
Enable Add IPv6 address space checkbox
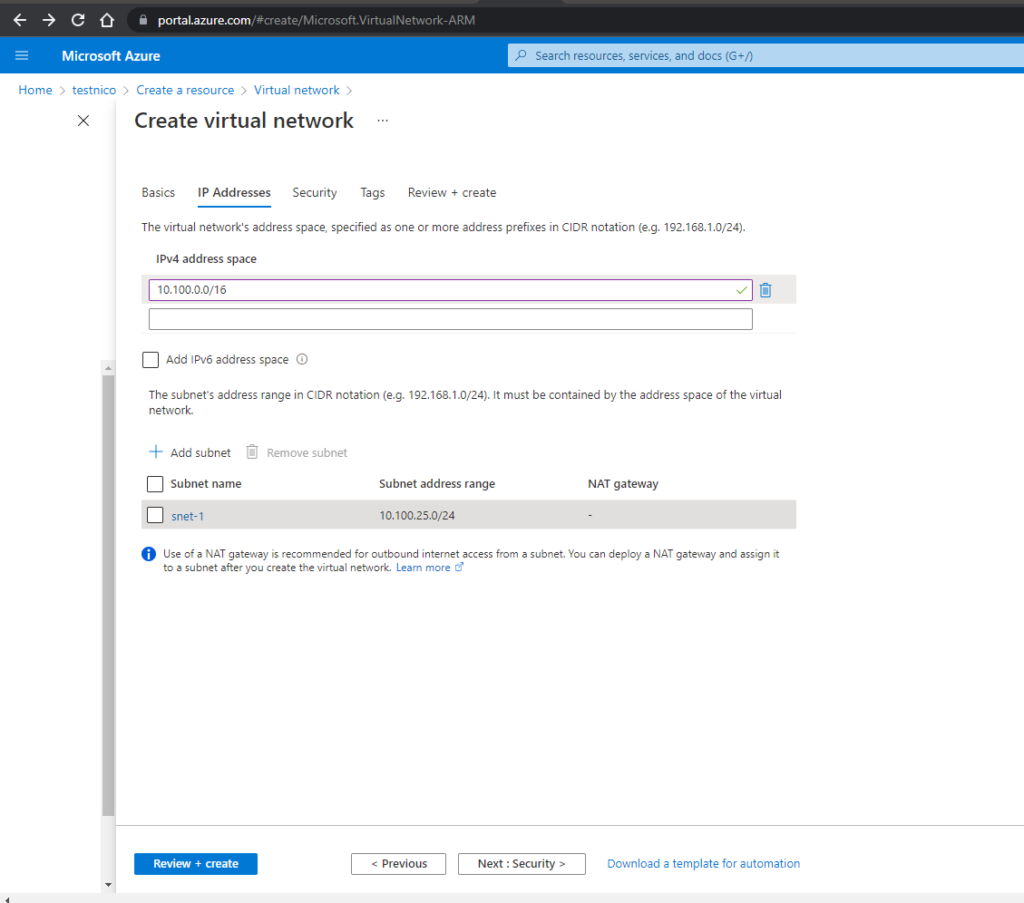pyautogui.click(x=150, y=360)
